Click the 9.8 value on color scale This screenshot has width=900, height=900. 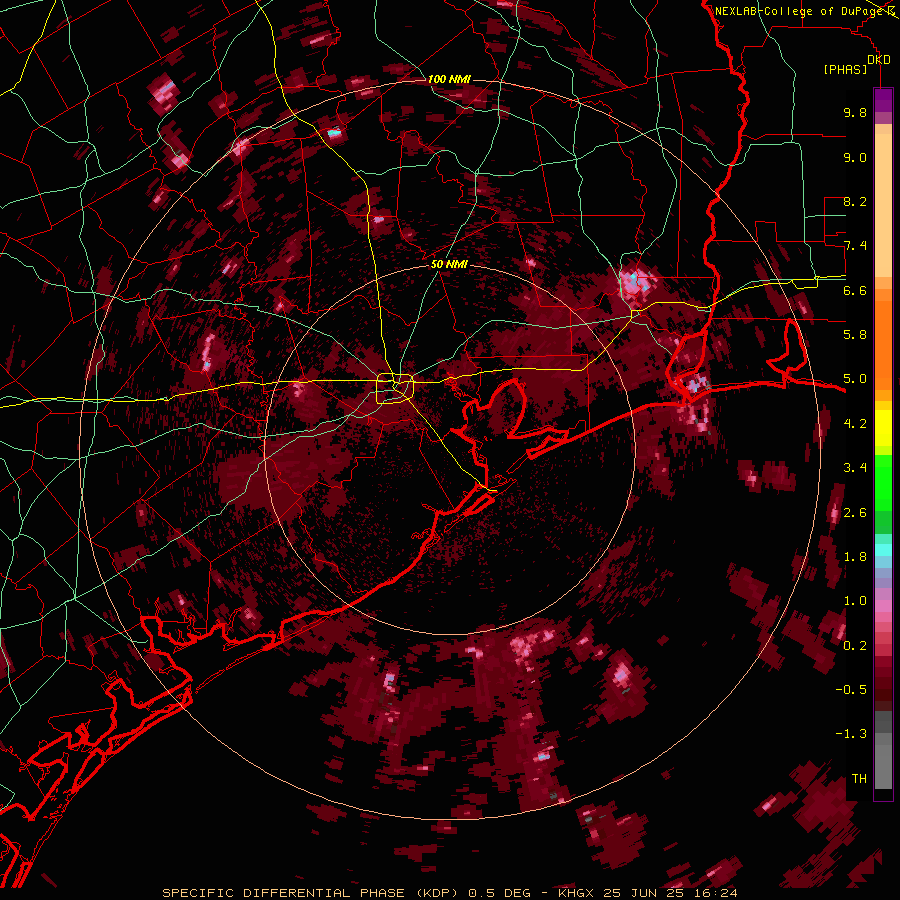855,112
